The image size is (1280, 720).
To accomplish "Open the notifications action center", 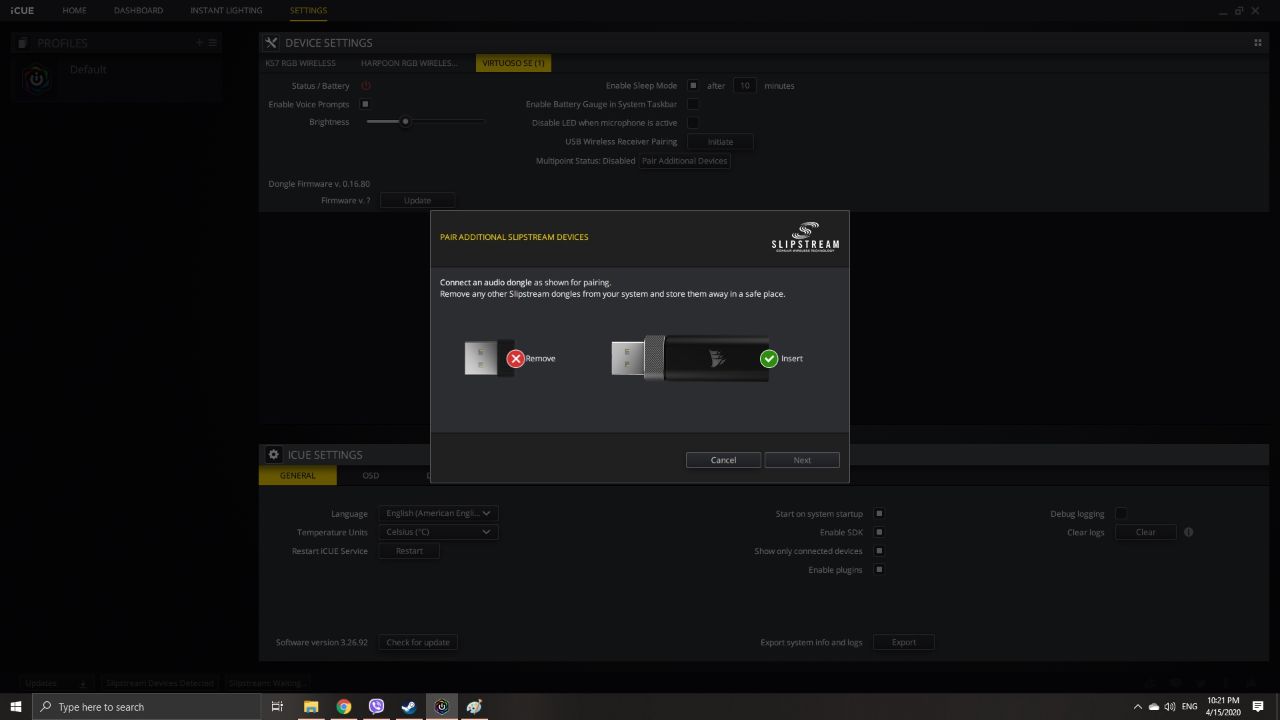I will click(x=1258, y=707).
